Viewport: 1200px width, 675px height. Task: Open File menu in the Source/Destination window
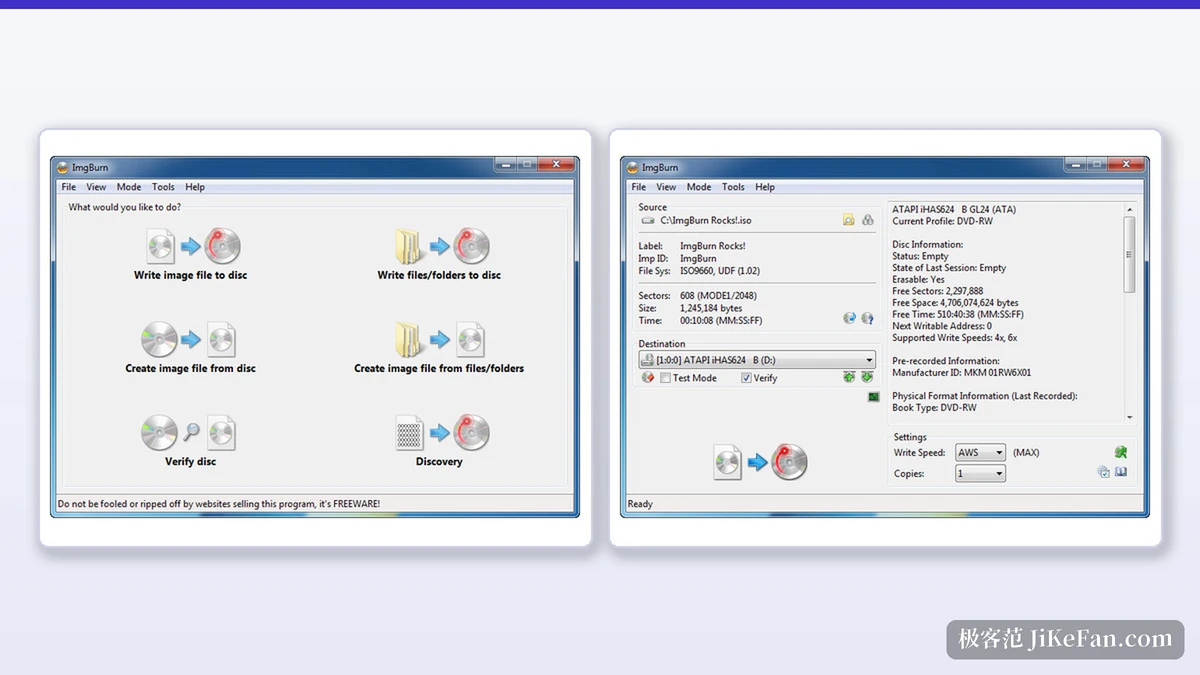(x=638, y=187)
